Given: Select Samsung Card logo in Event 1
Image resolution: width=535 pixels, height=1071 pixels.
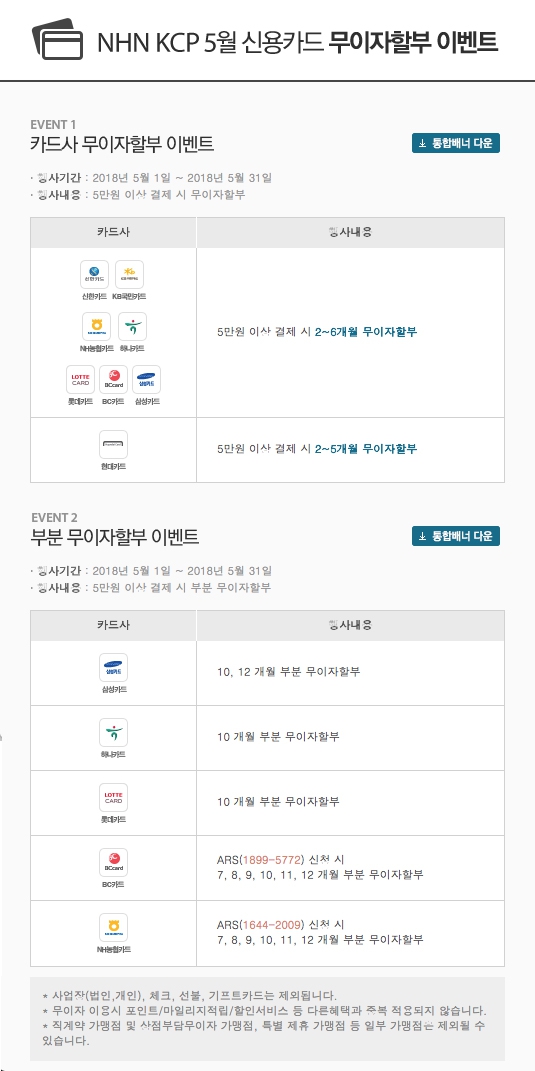Looking at the screenshot, I should 146,379.
